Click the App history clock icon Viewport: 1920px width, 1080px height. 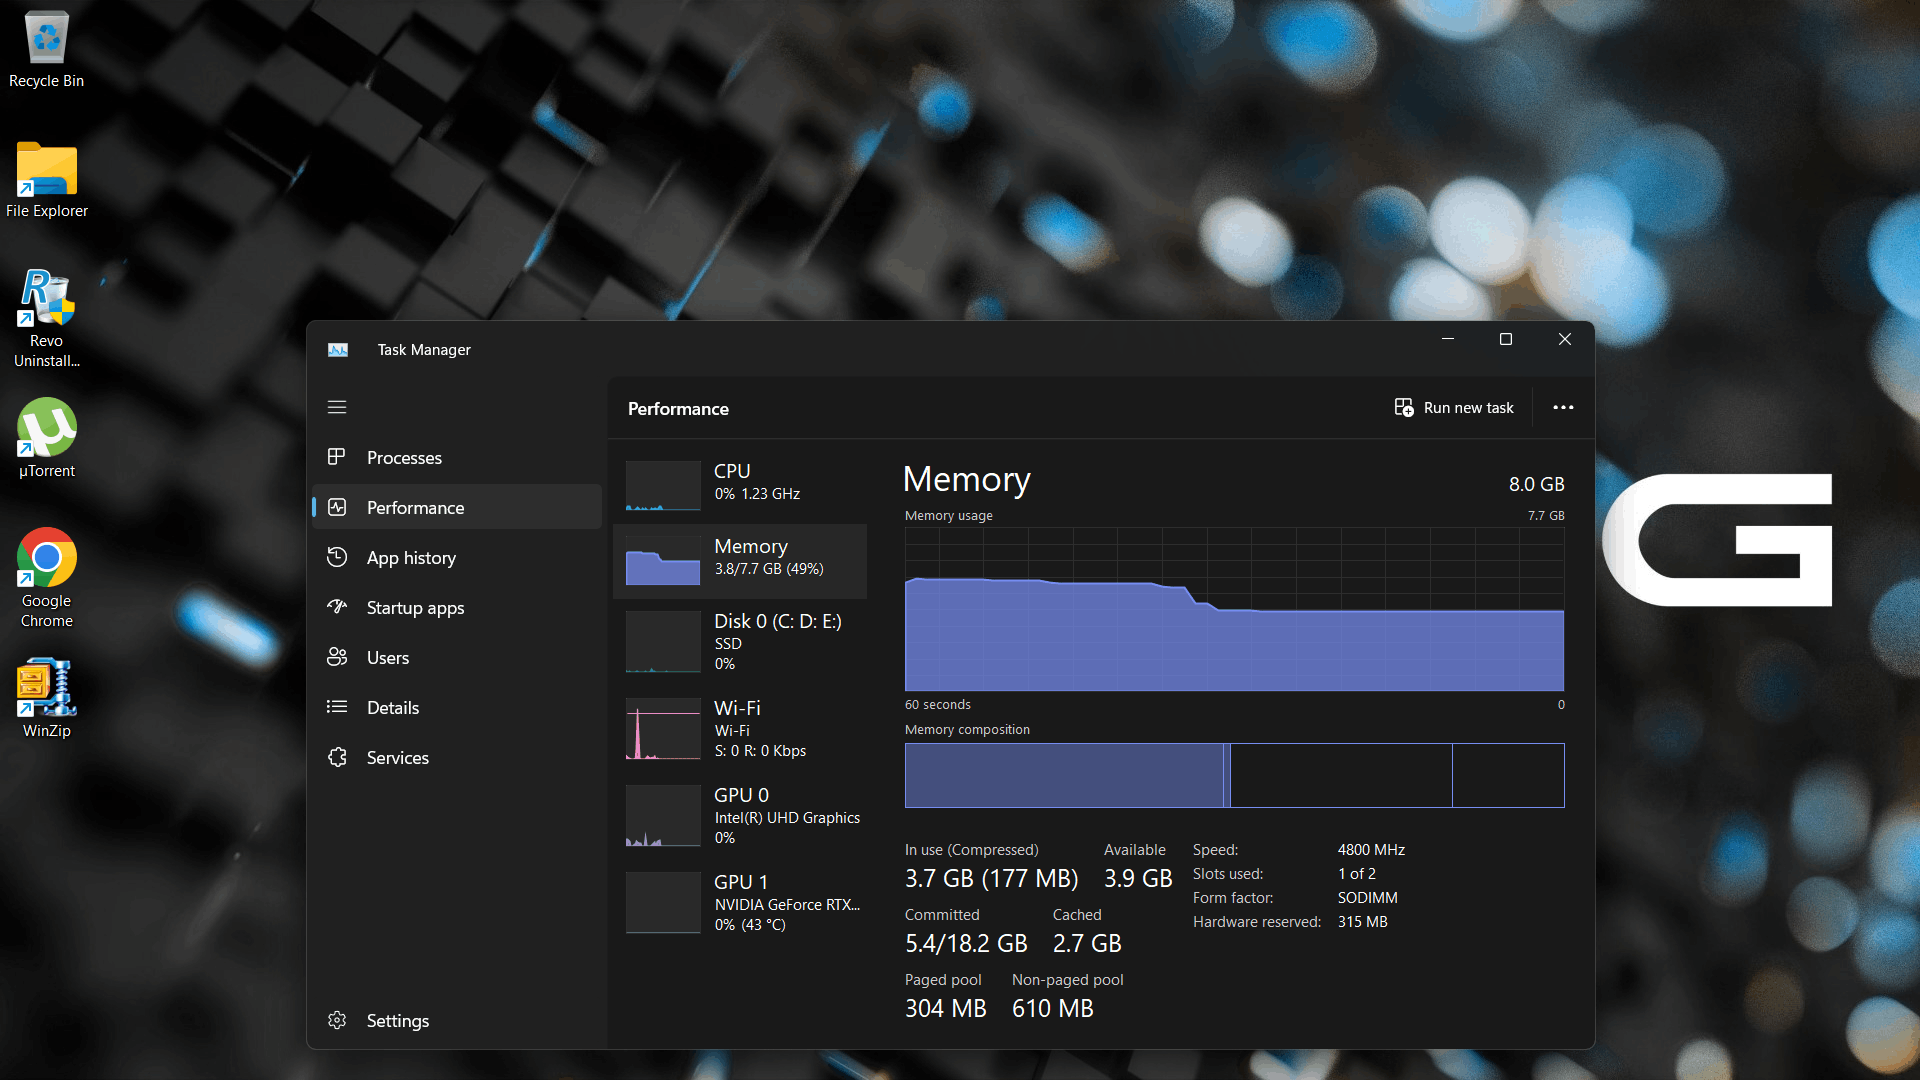pyautogui.click(x=337, y=557)
